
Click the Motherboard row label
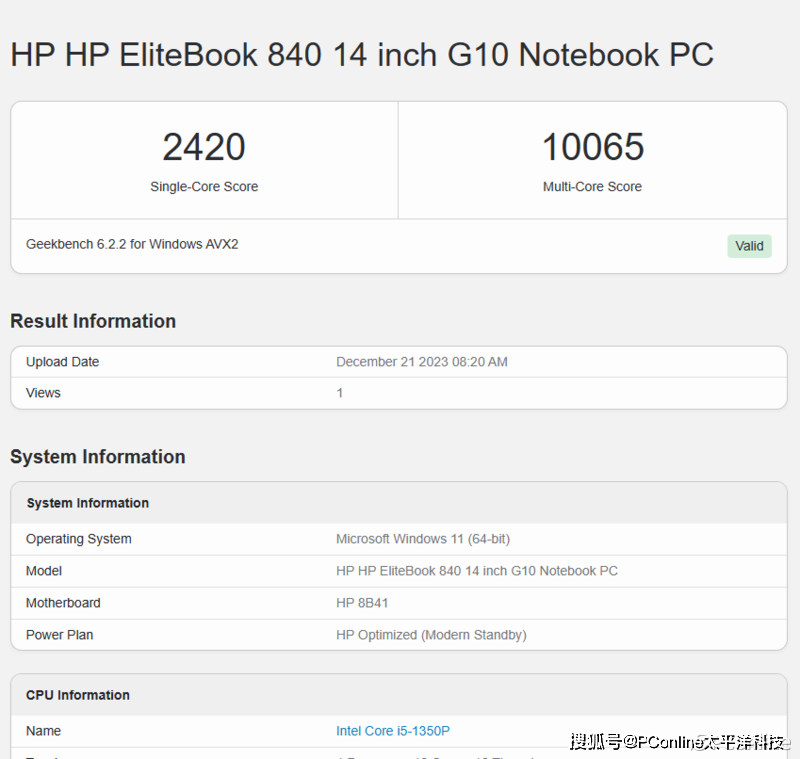click(x=63, y=603)
